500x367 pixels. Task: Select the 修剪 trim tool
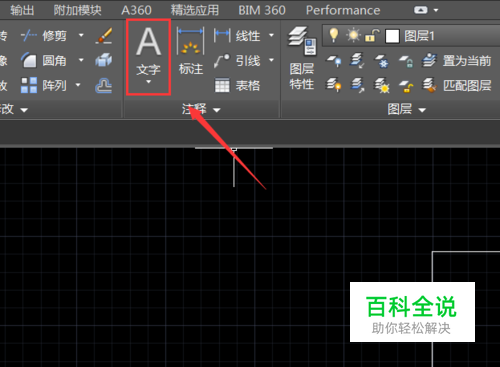click(x=44, y=35)
